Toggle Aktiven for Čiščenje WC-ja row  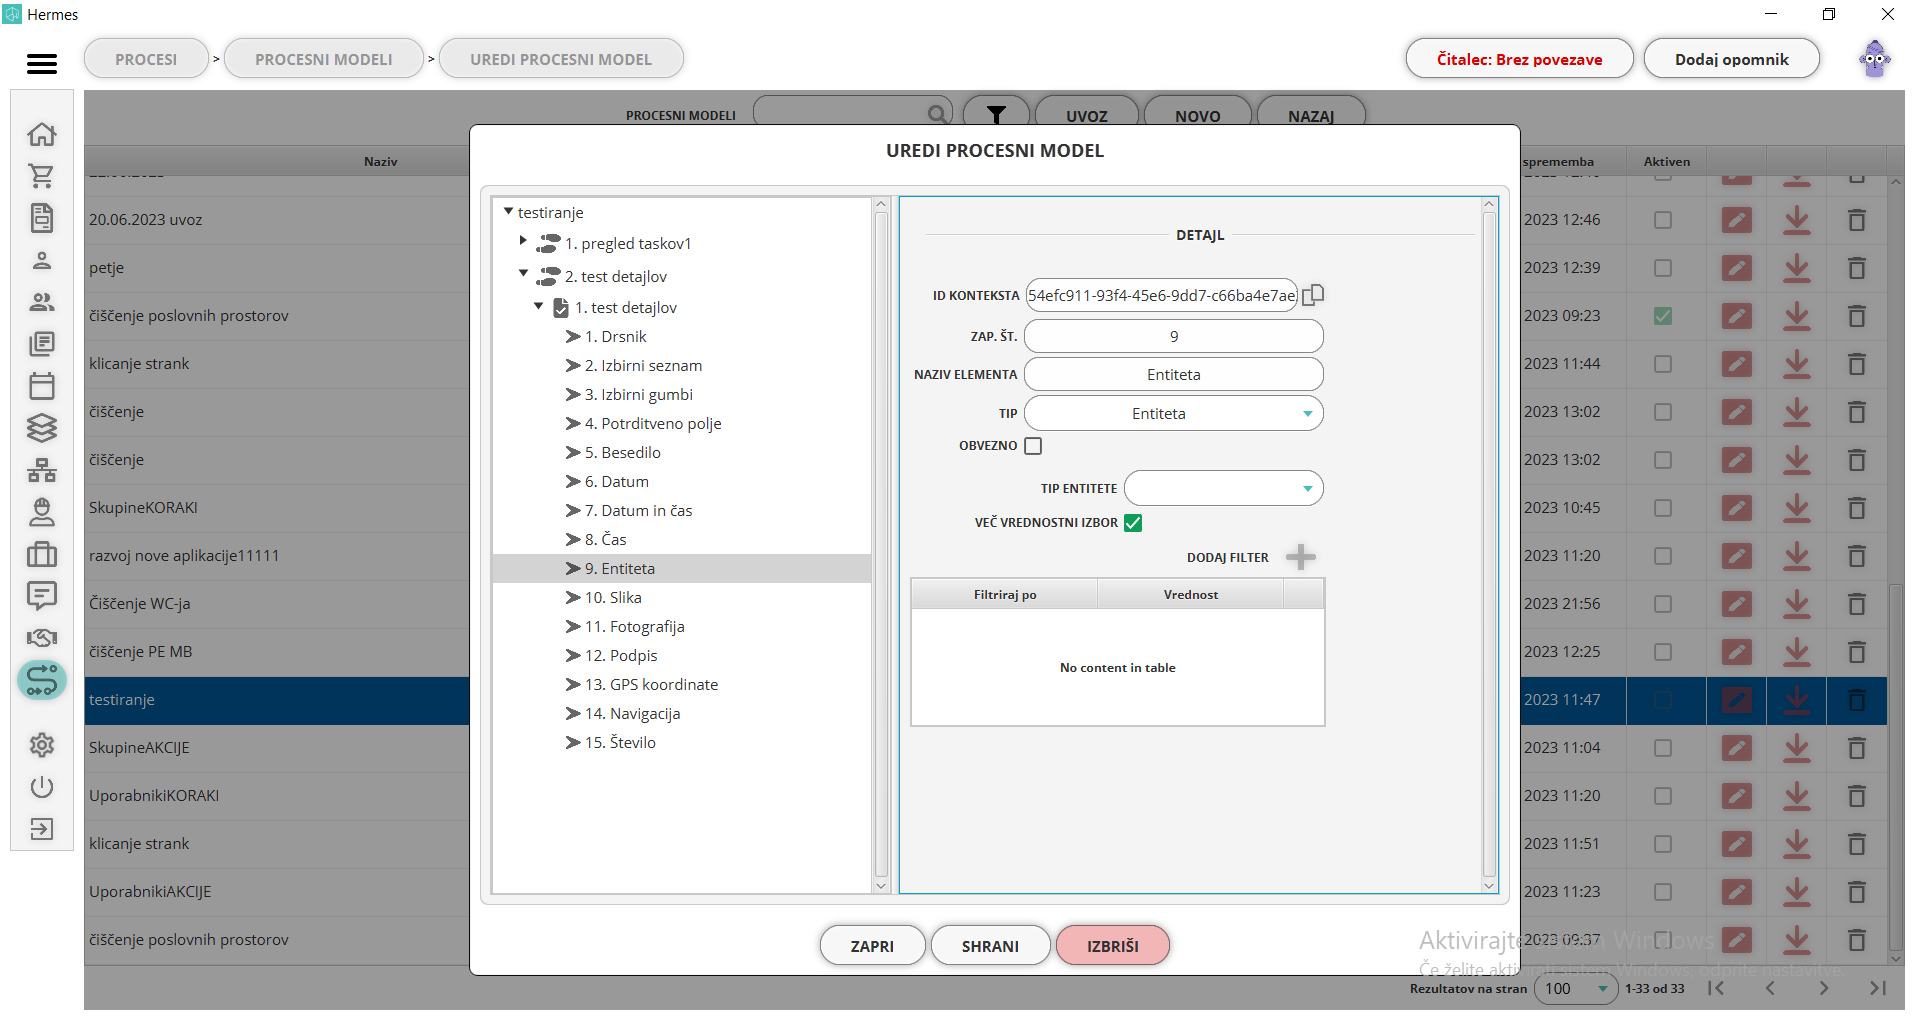tap(1663, 604)
